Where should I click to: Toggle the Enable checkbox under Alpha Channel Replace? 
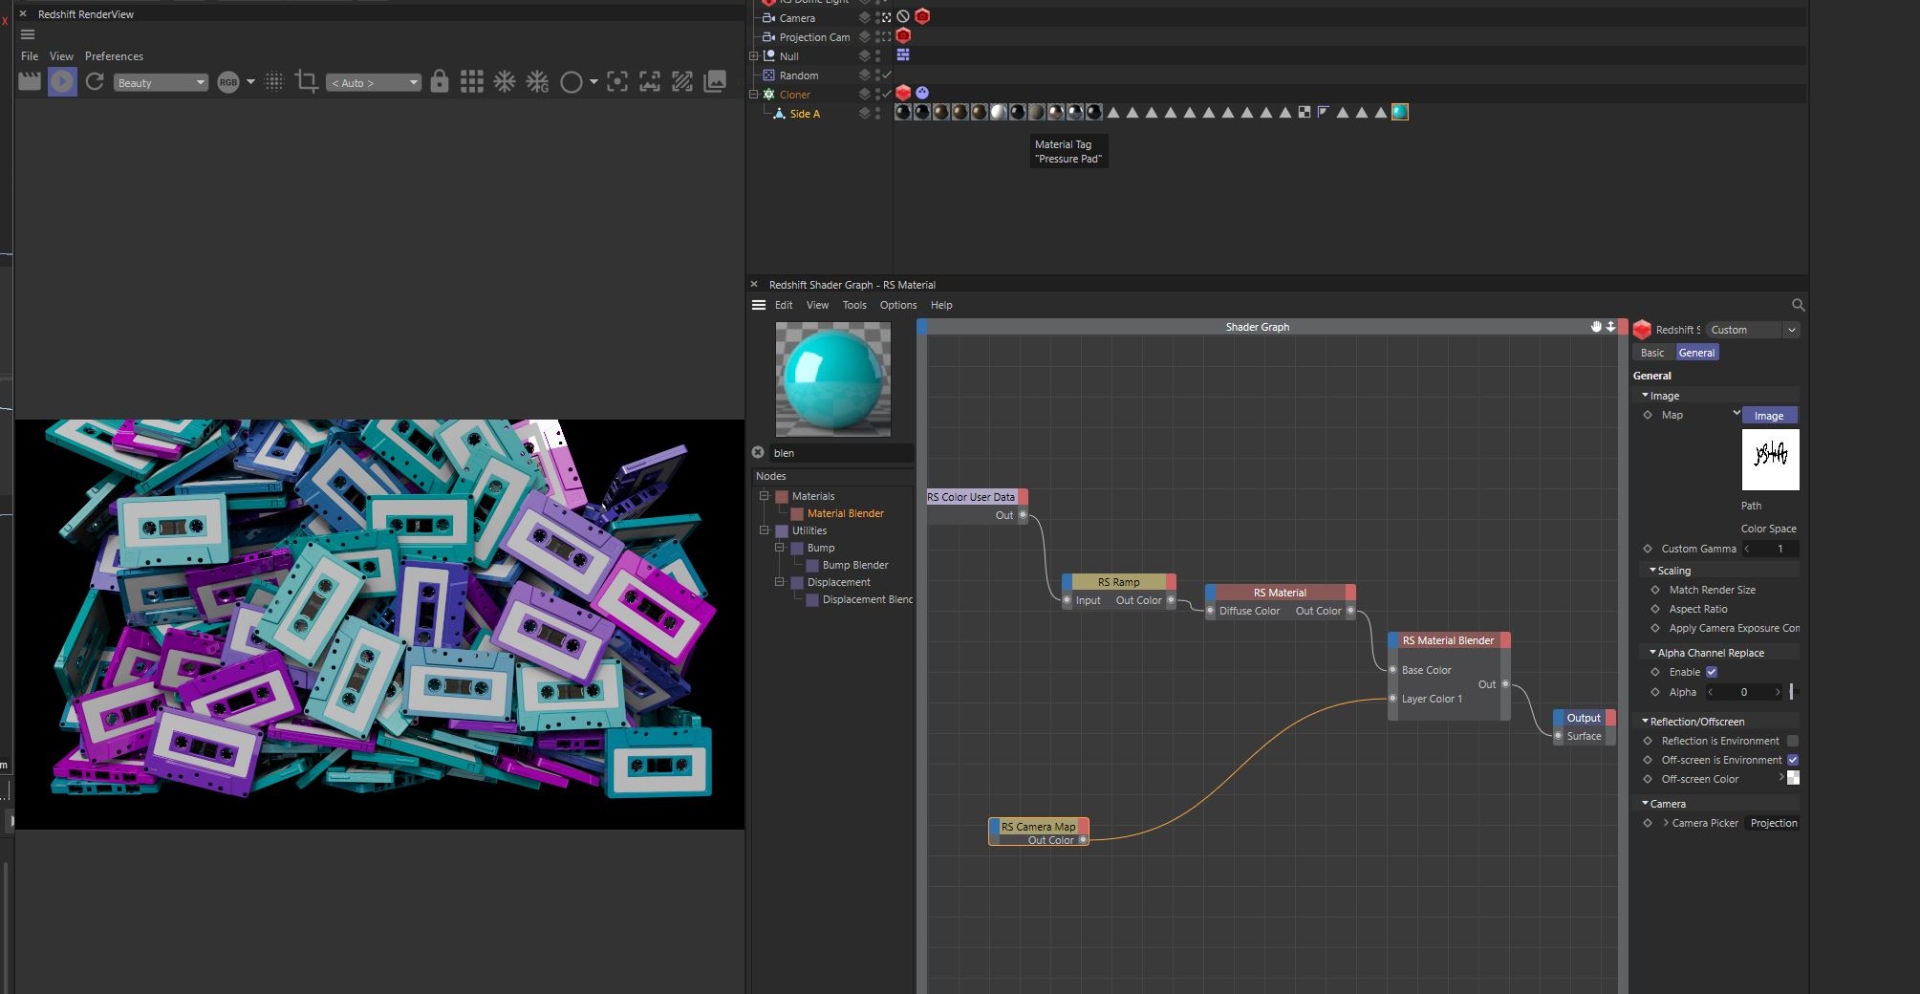(1712, 672)
